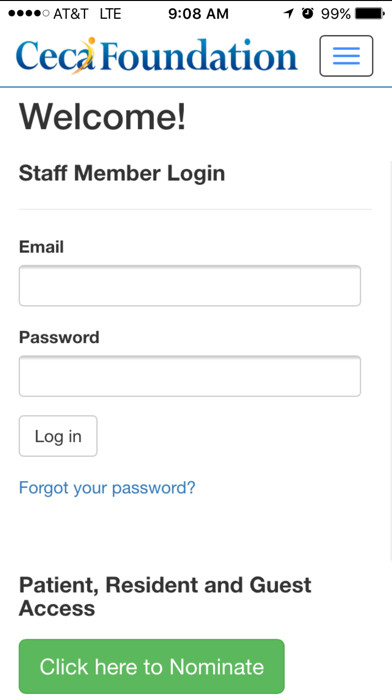392x696 pixels.
Task: Tap the AT&T carrier label
Action: pyautogui.click(x=71, y=14)
